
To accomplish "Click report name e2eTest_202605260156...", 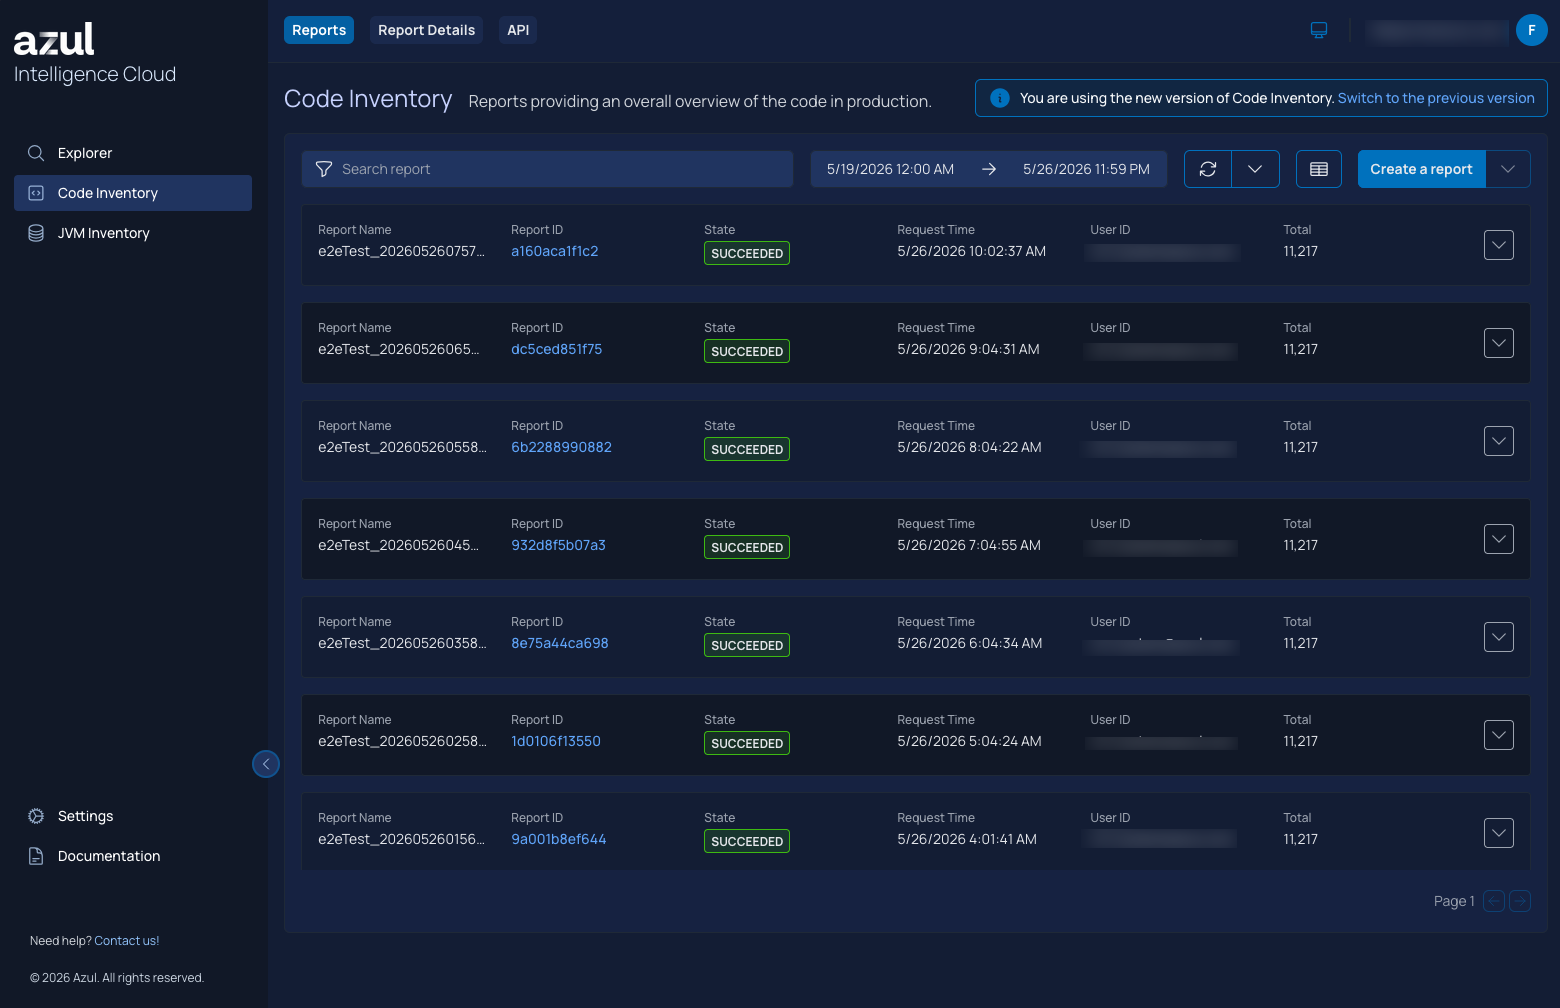I will [x=401, y=839].
